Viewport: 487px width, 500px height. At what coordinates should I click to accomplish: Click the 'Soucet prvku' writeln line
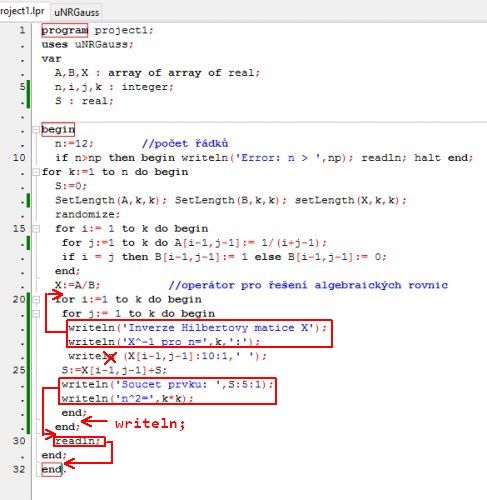pyautogui.click(x=167, y=384)
